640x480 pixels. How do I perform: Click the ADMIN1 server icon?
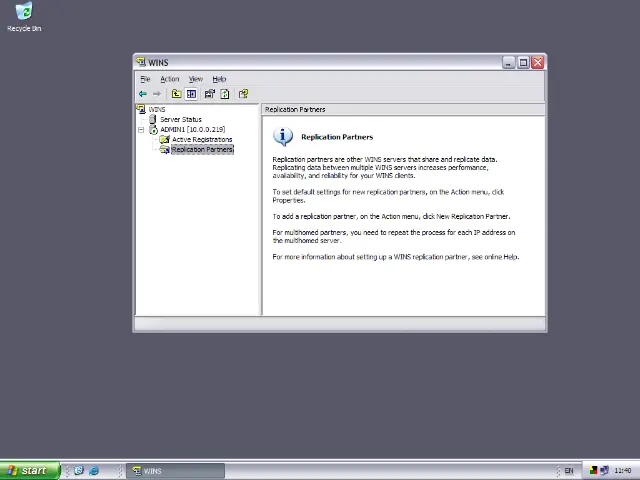(x=153, y=130)
